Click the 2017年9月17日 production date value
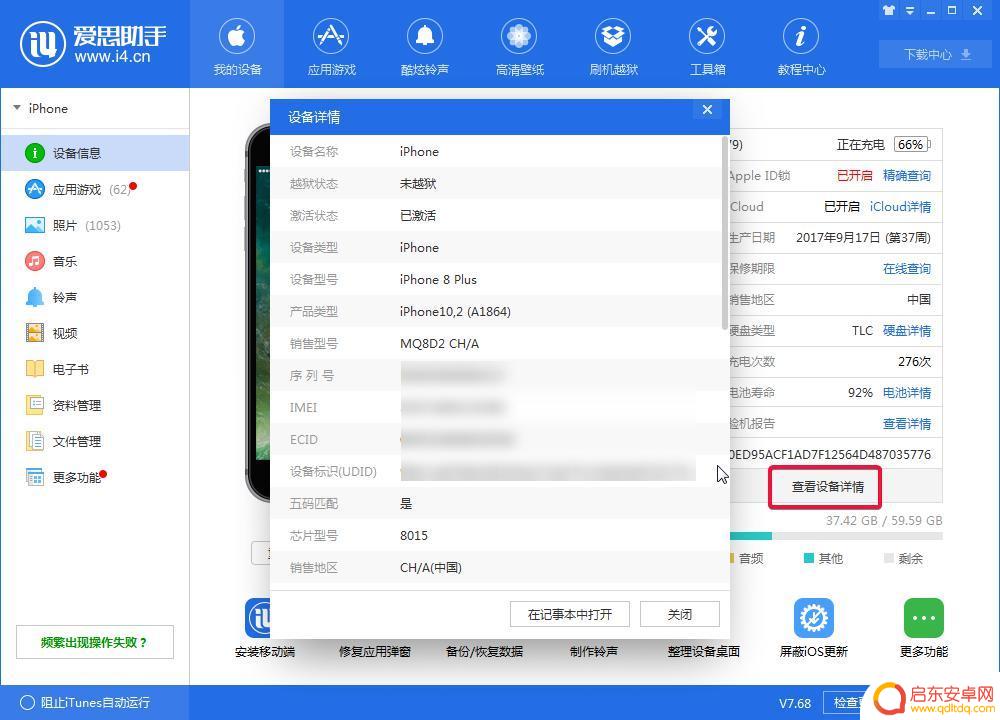Image resolution: width=1000 pixels, height=720 pixels. pos(863,237)
